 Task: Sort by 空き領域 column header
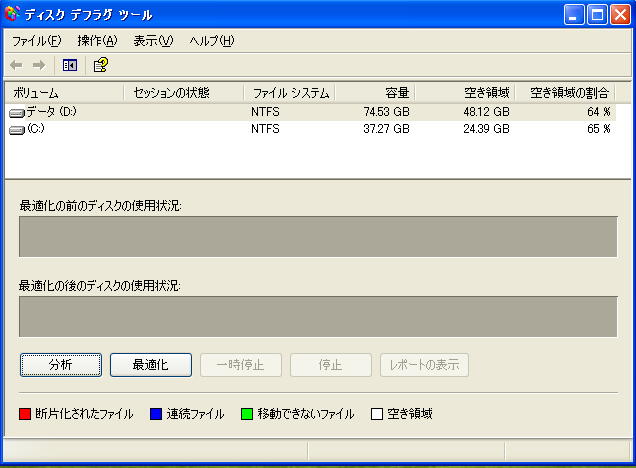coord(465,93)
